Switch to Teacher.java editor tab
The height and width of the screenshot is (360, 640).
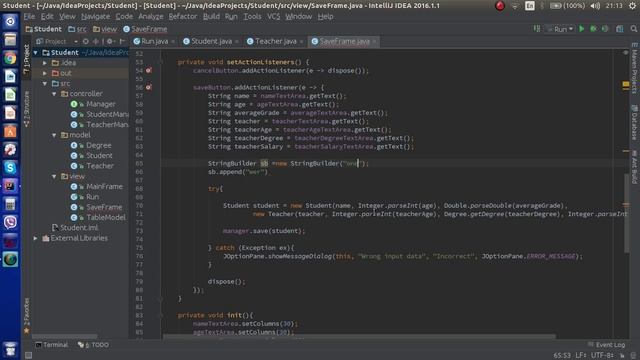275,41
